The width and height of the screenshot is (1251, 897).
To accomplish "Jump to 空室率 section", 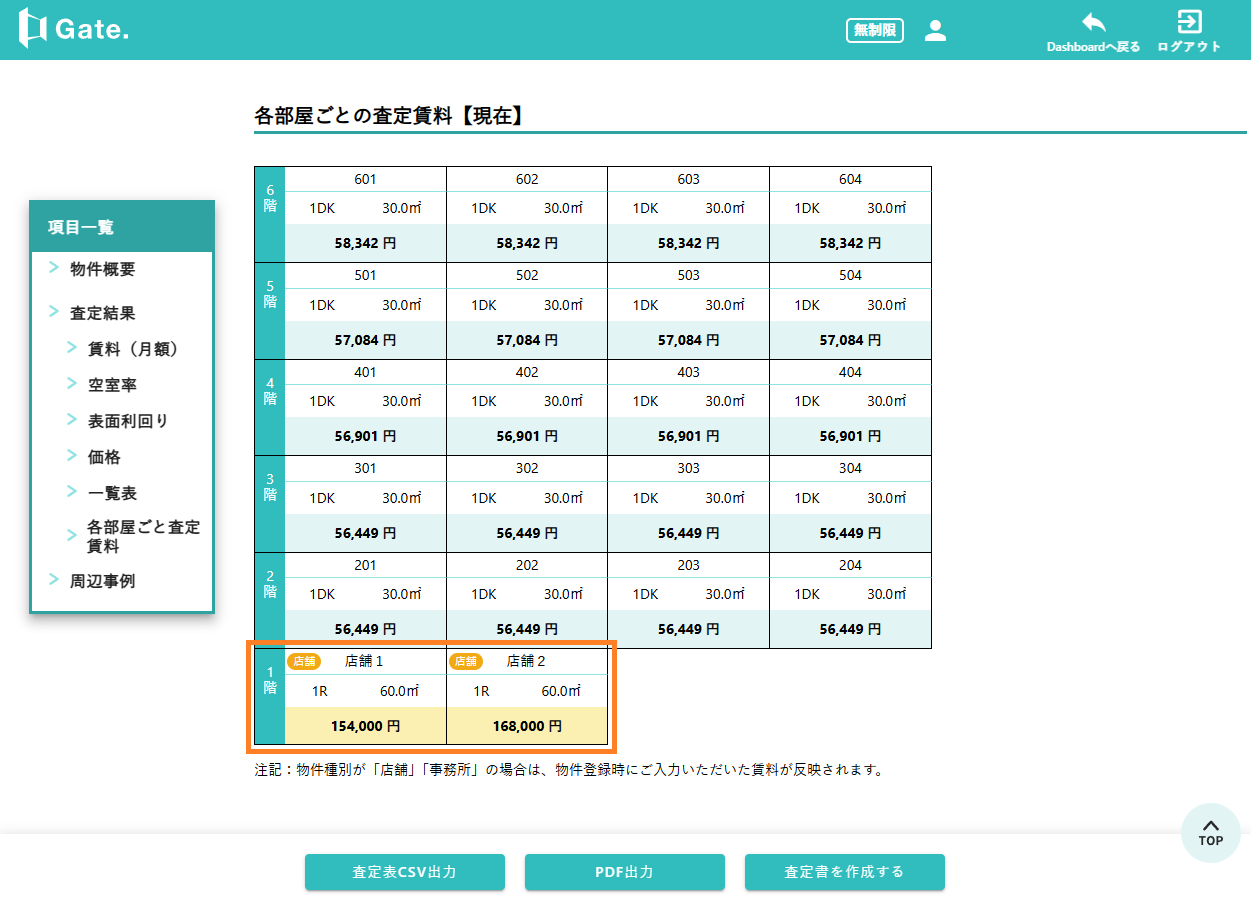I will pyautogui.click(x=112, y=385).
